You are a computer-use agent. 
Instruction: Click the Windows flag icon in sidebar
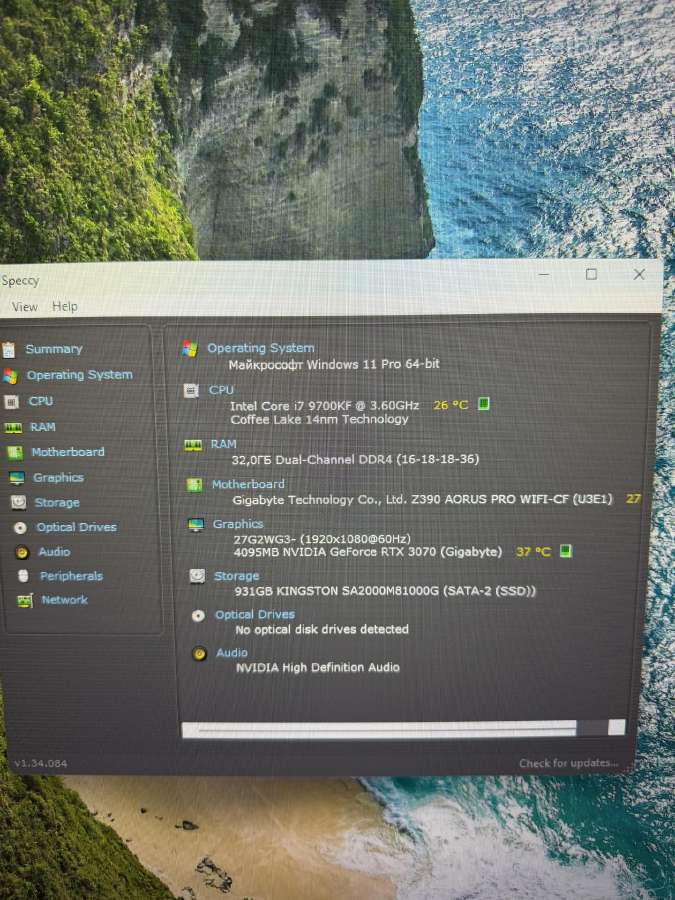pos(10,377)
